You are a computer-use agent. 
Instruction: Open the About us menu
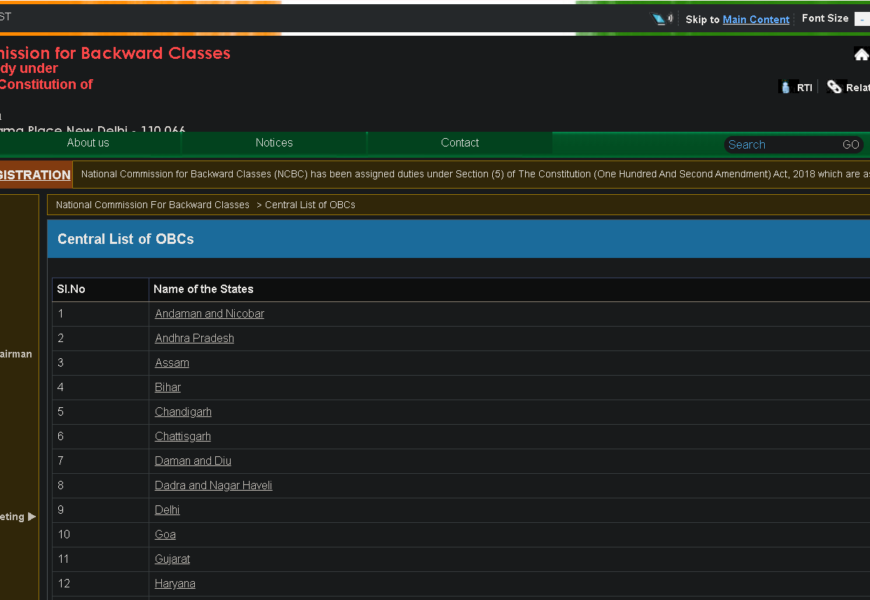(x=88, y=143)
